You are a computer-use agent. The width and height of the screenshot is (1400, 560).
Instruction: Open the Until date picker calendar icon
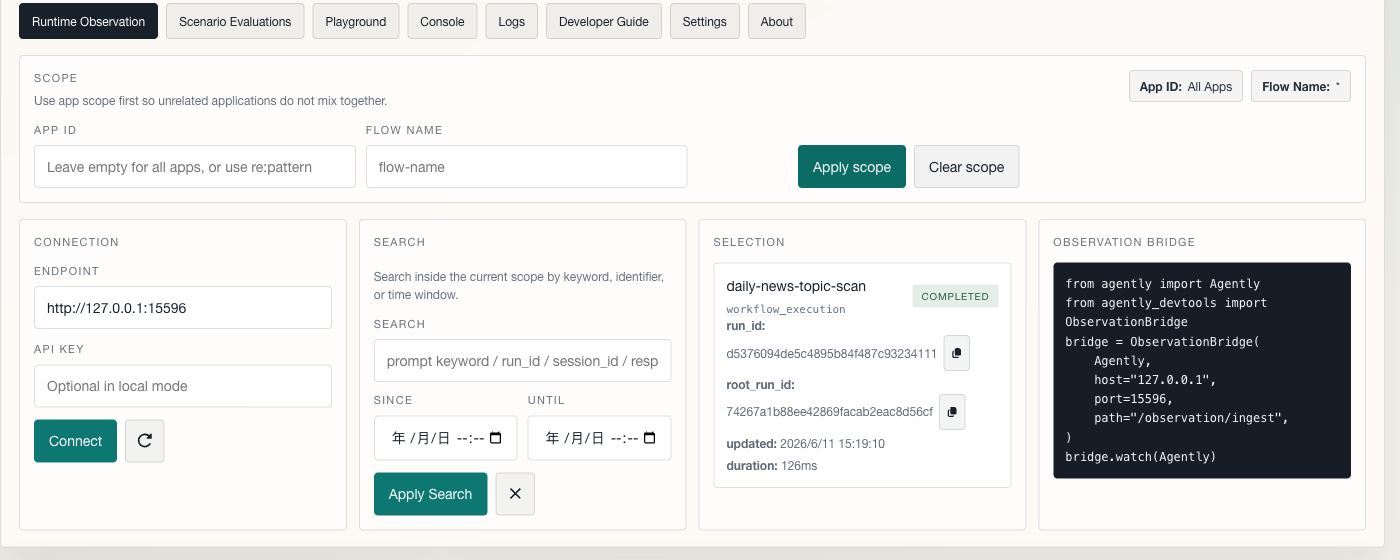point(650,438)
